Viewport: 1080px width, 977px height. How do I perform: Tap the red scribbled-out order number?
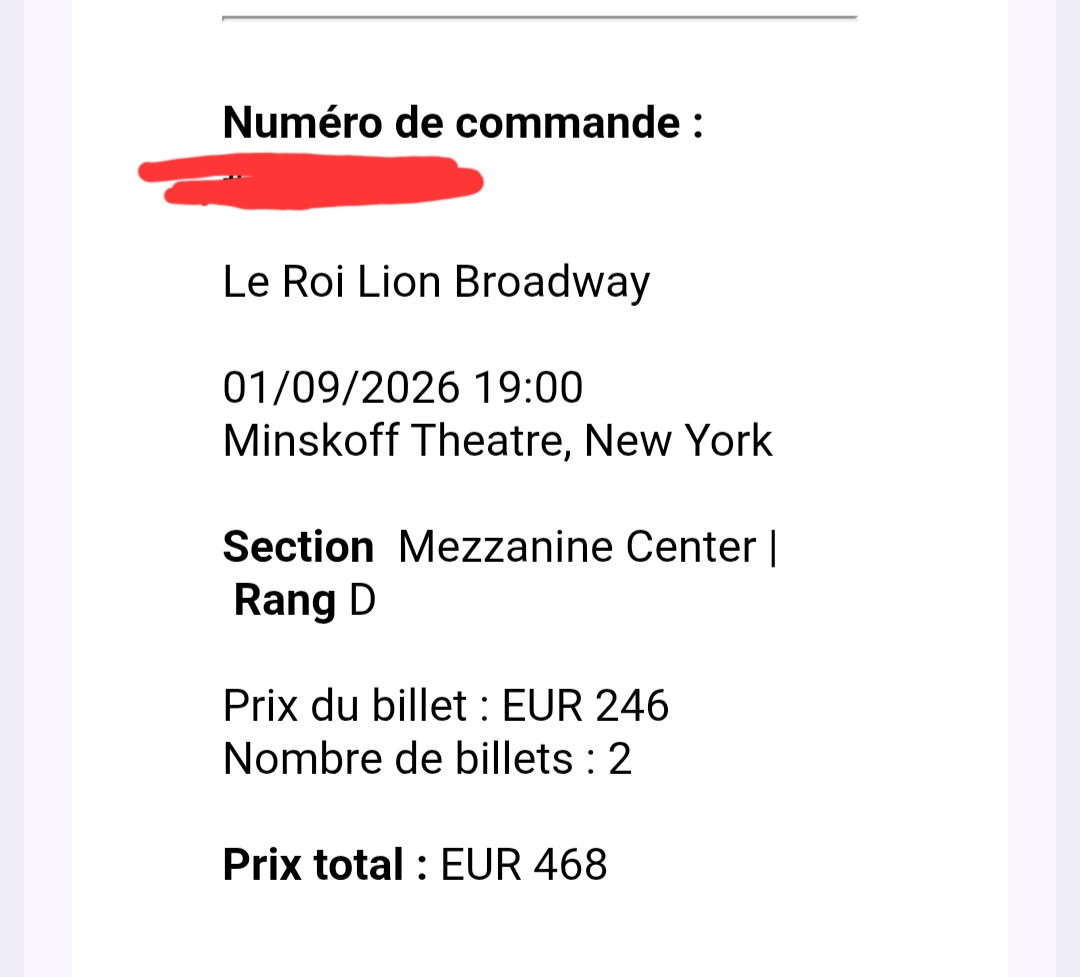[312, 182]
